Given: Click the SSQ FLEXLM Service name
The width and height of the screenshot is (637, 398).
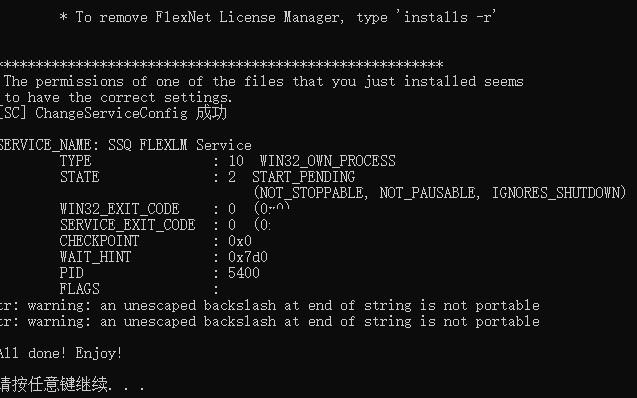Looking at the screenshot, I should [180, 145].
